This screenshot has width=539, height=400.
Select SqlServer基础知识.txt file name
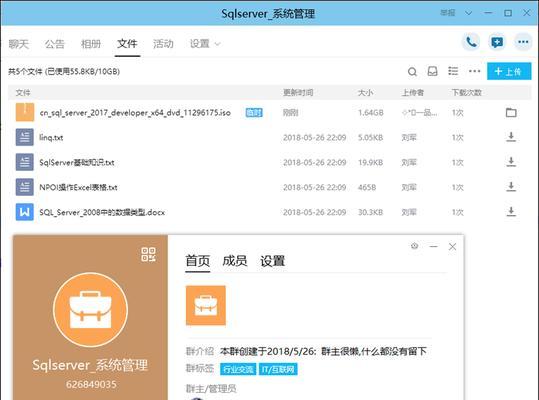[x=77, y=162]
